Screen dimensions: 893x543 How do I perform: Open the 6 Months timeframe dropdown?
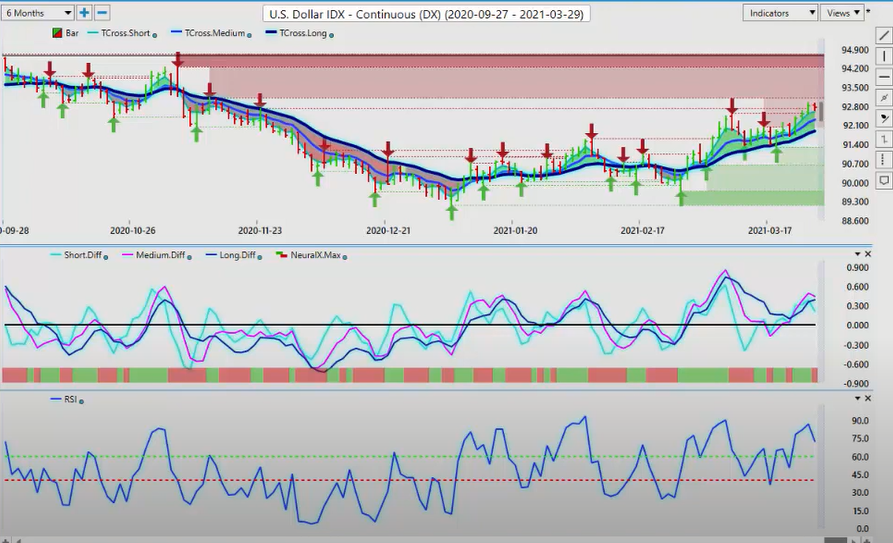point(39,13)
